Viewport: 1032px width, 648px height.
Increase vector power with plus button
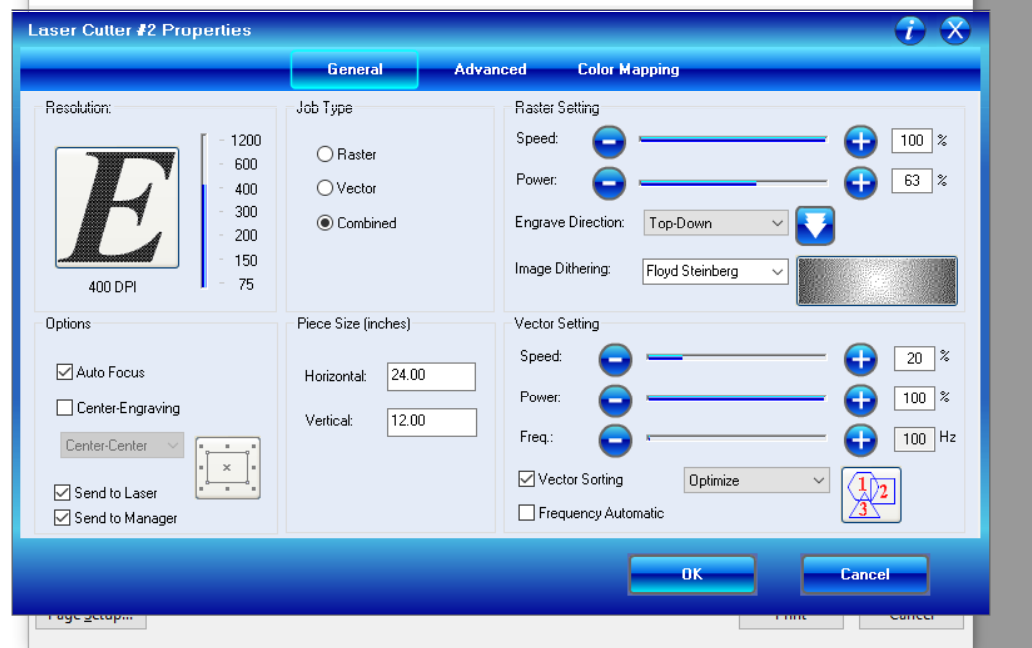(x=861, y=400)
